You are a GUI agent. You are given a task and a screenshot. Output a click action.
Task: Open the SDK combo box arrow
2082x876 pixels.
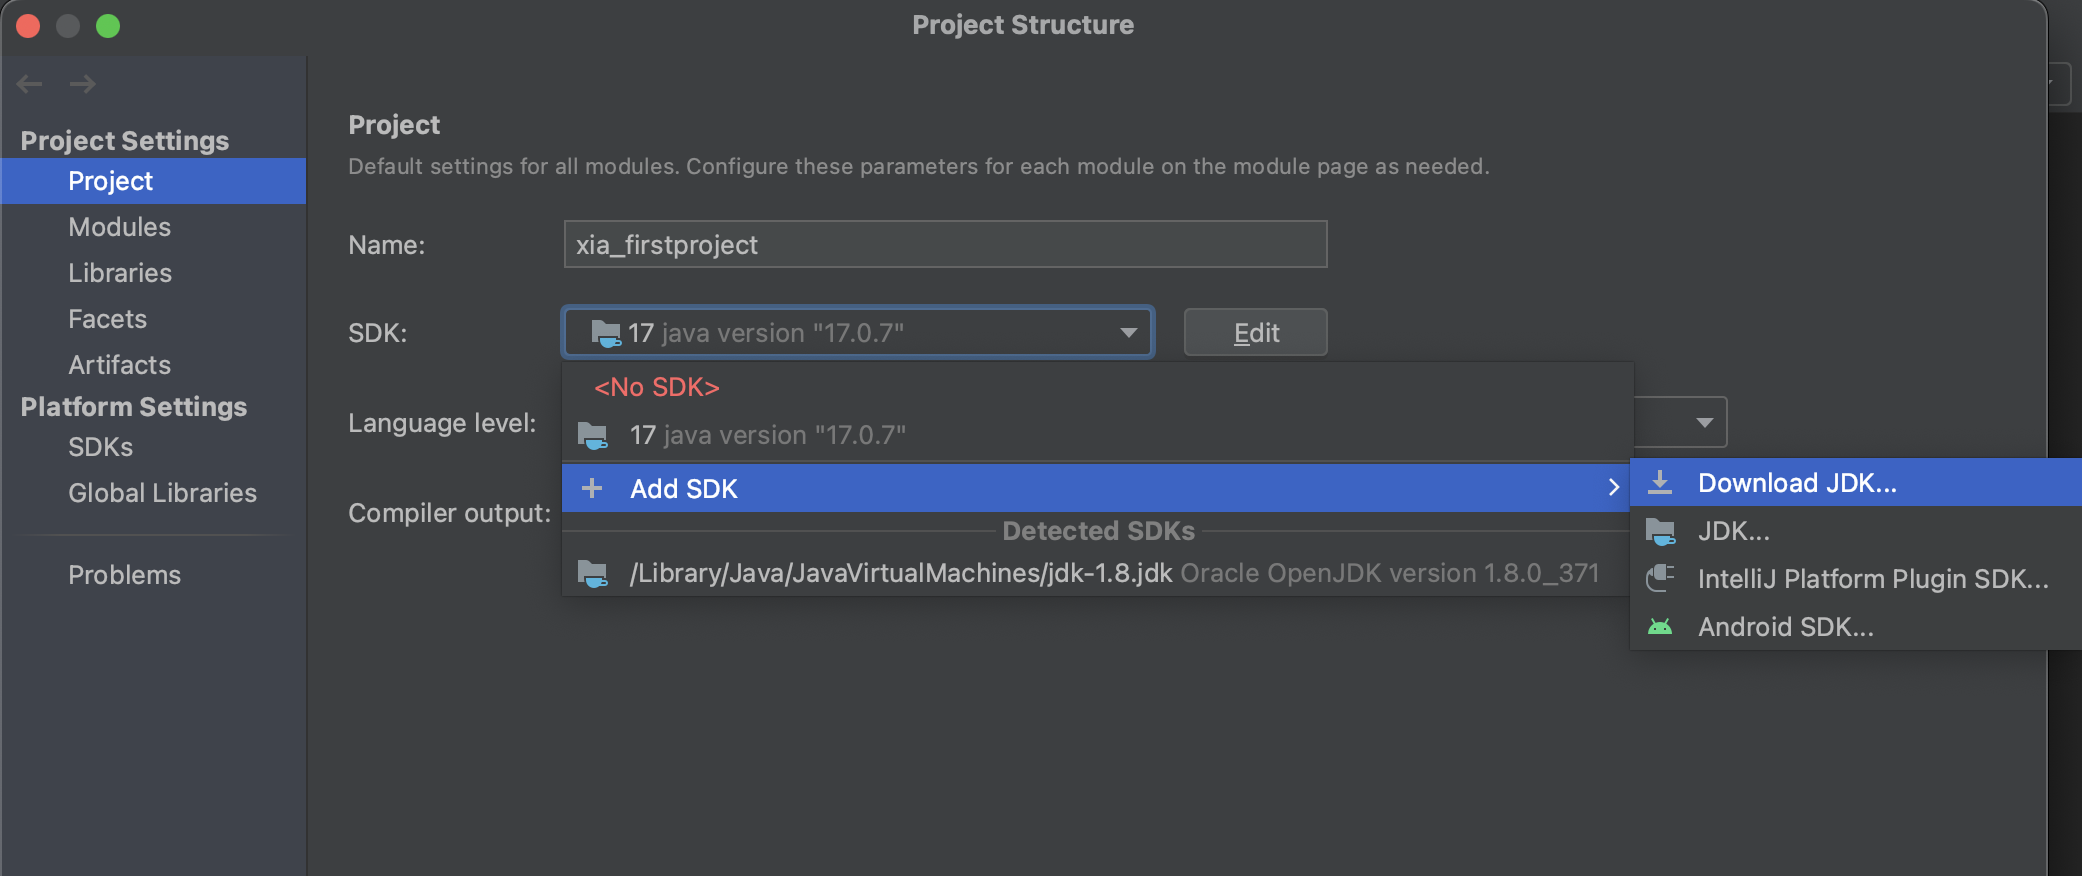[x=1129, y=333]
